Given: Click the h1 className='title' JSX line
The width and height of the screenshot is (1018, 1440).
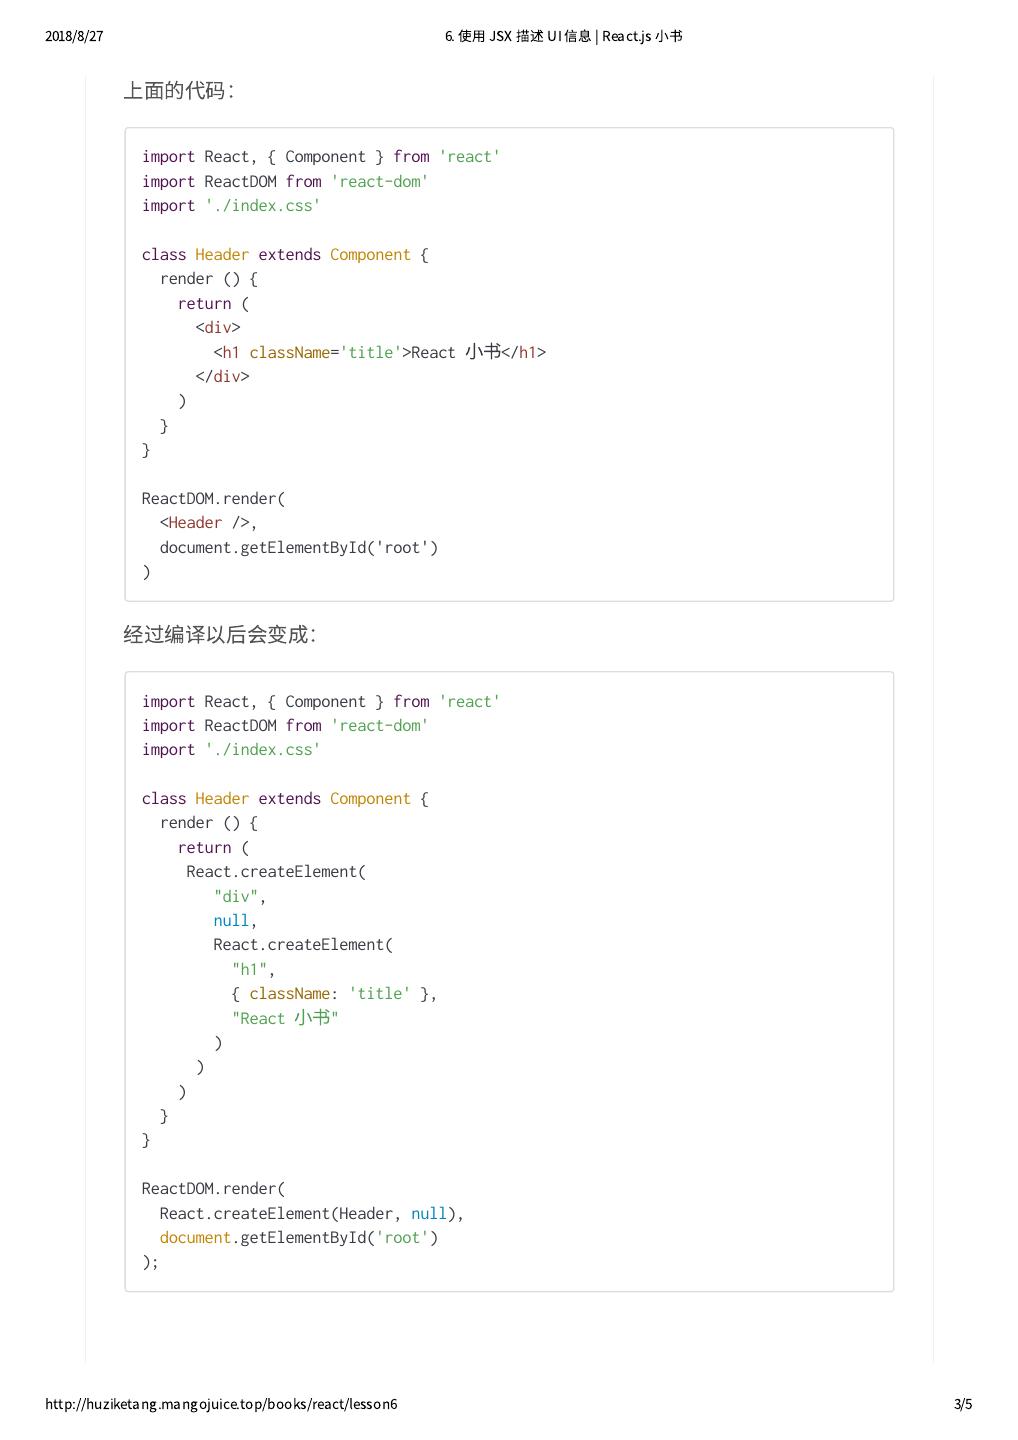Looking at the screenshot, I should coord(379,352).
